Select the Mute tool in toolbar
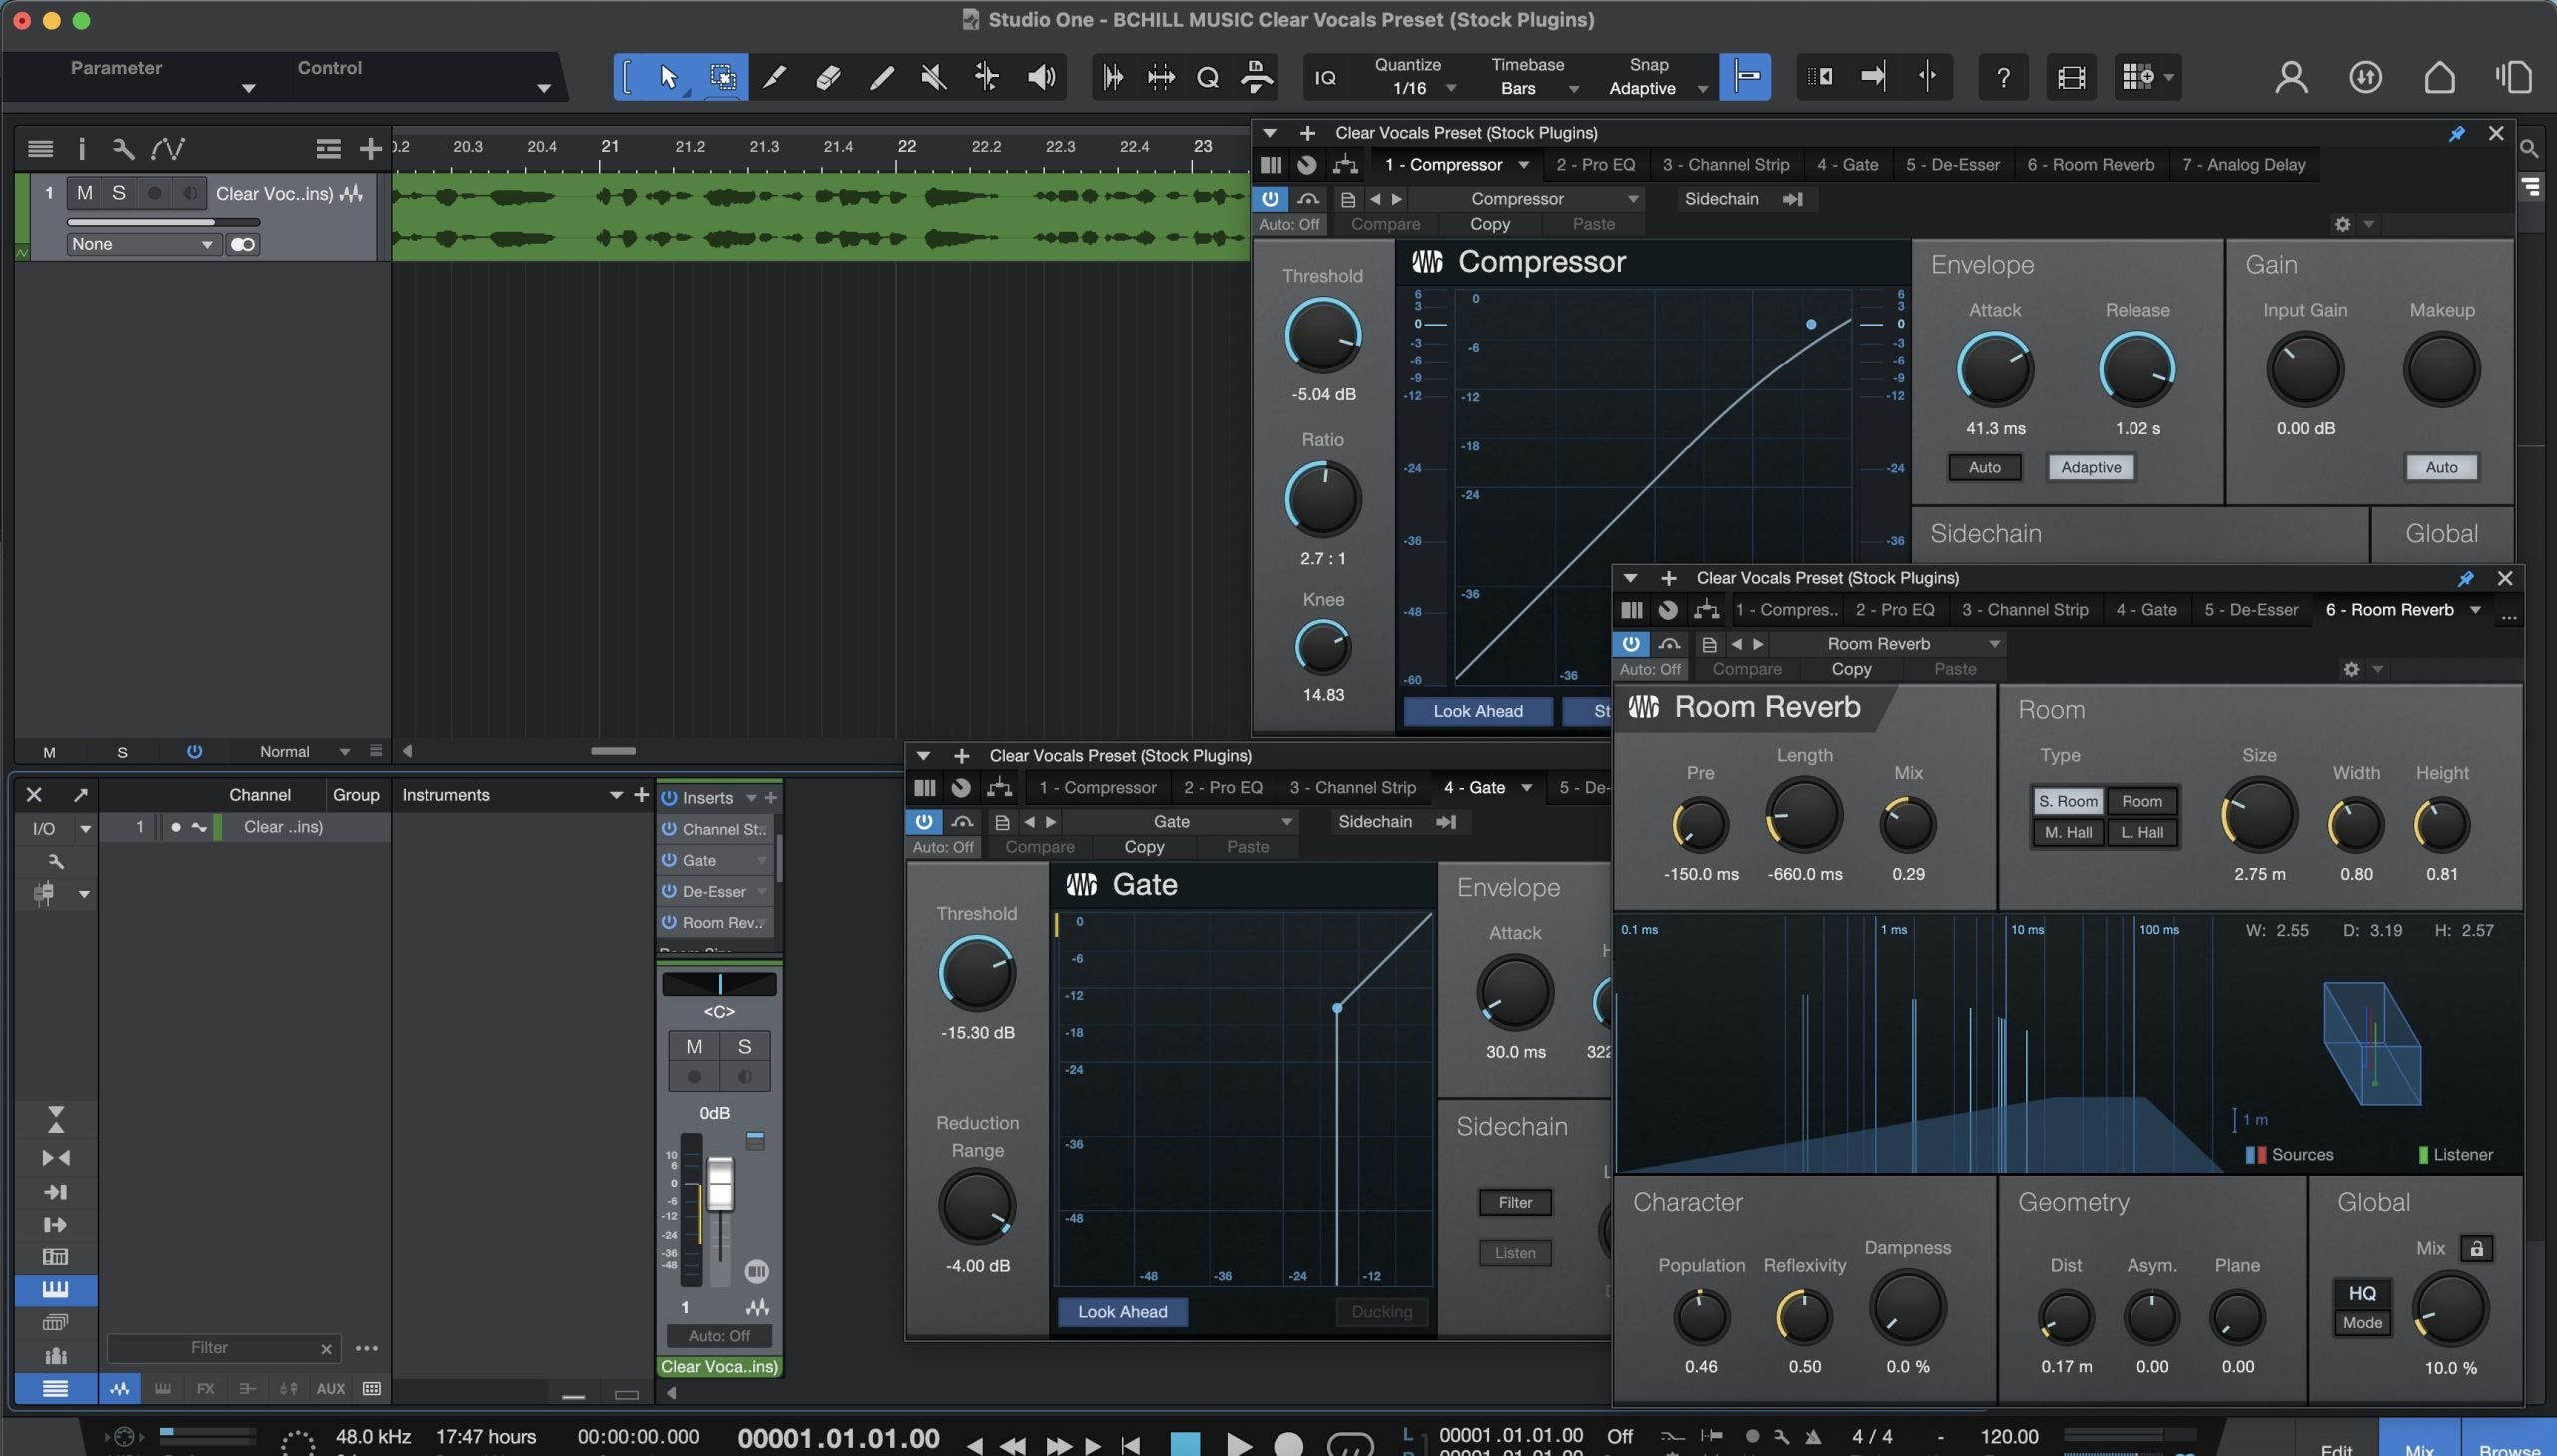The height and width of the screenshot is (1456, 2557). [x=933, y=77]
